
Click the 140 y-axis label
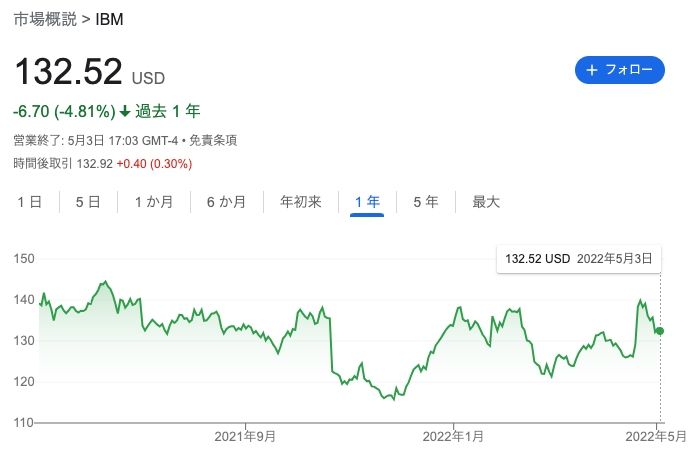tap(24, 299)
